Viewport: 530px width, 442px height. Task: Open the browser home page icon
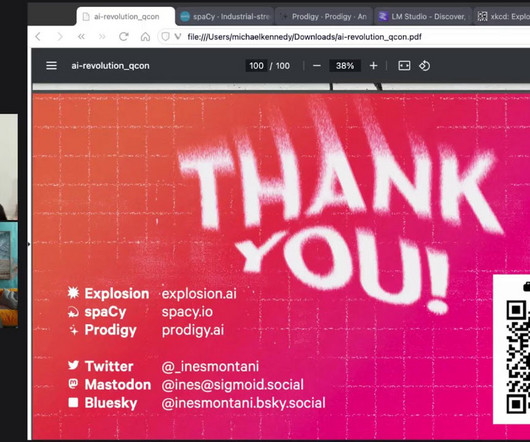(x=145, y=36)
